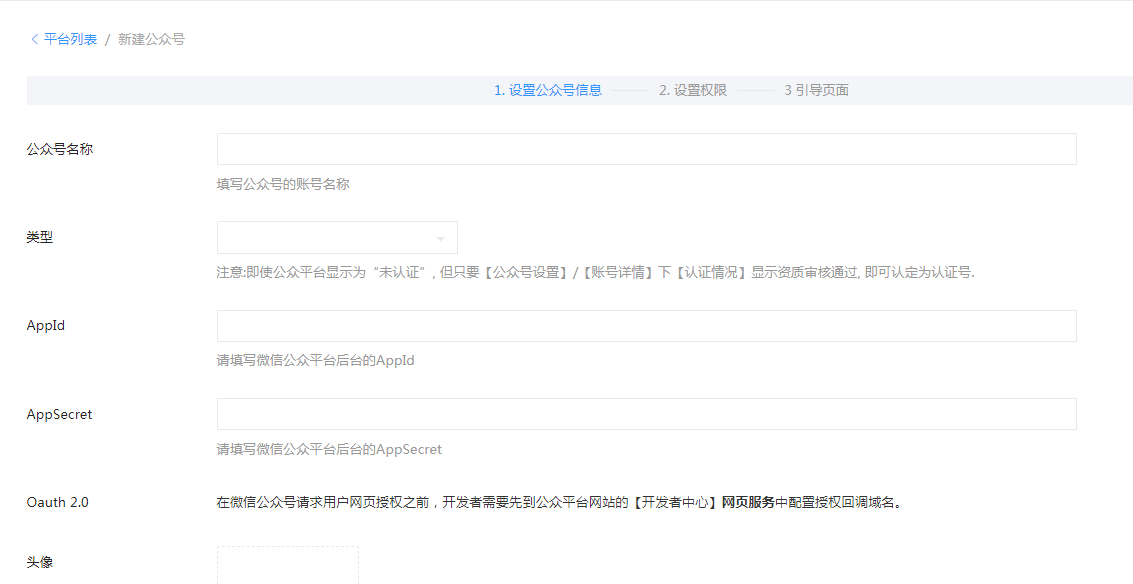
Task: Click the AppSecret label
Action: pyautogui.click(x=59, y=415)
